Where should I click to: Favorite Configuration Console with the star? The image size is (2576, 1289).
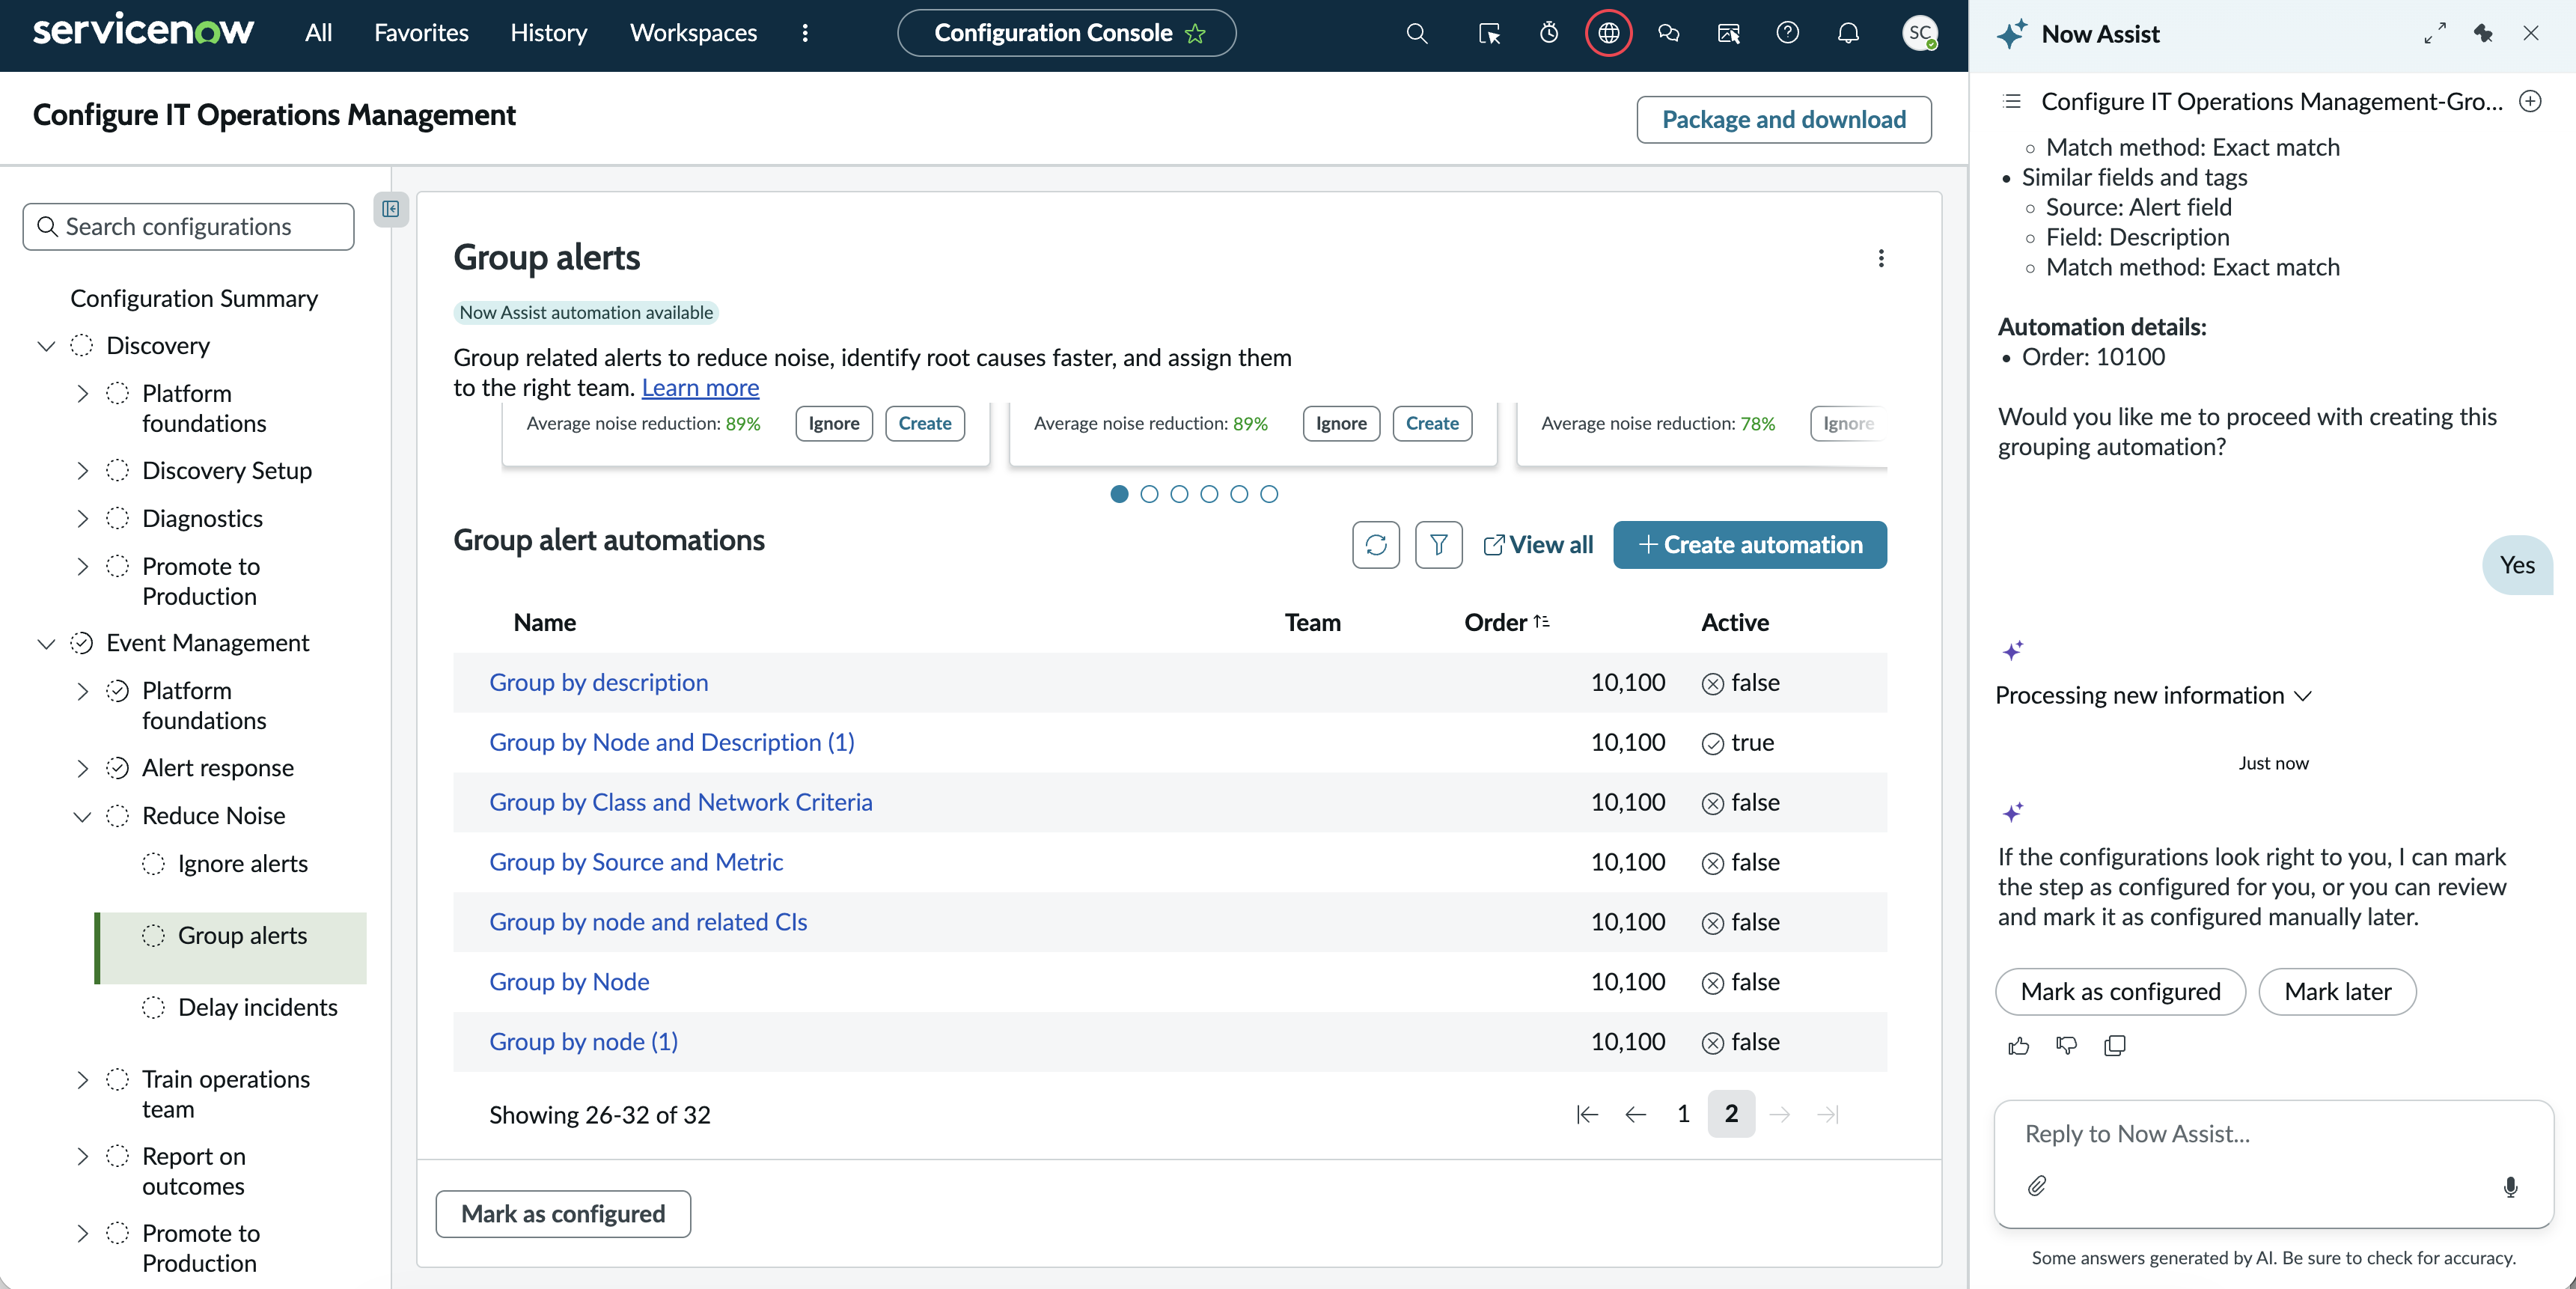[1195, 34]
